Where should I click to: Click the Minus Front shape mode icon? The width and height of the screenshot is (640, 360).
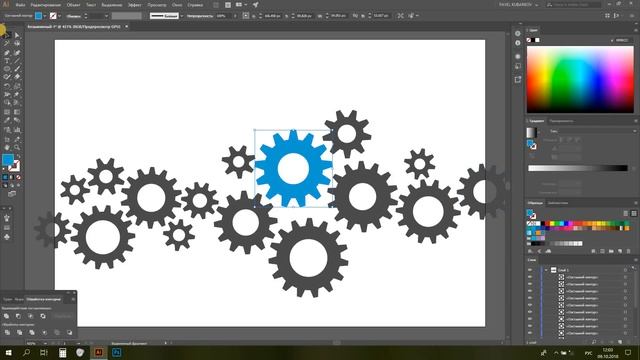[18, 316]
